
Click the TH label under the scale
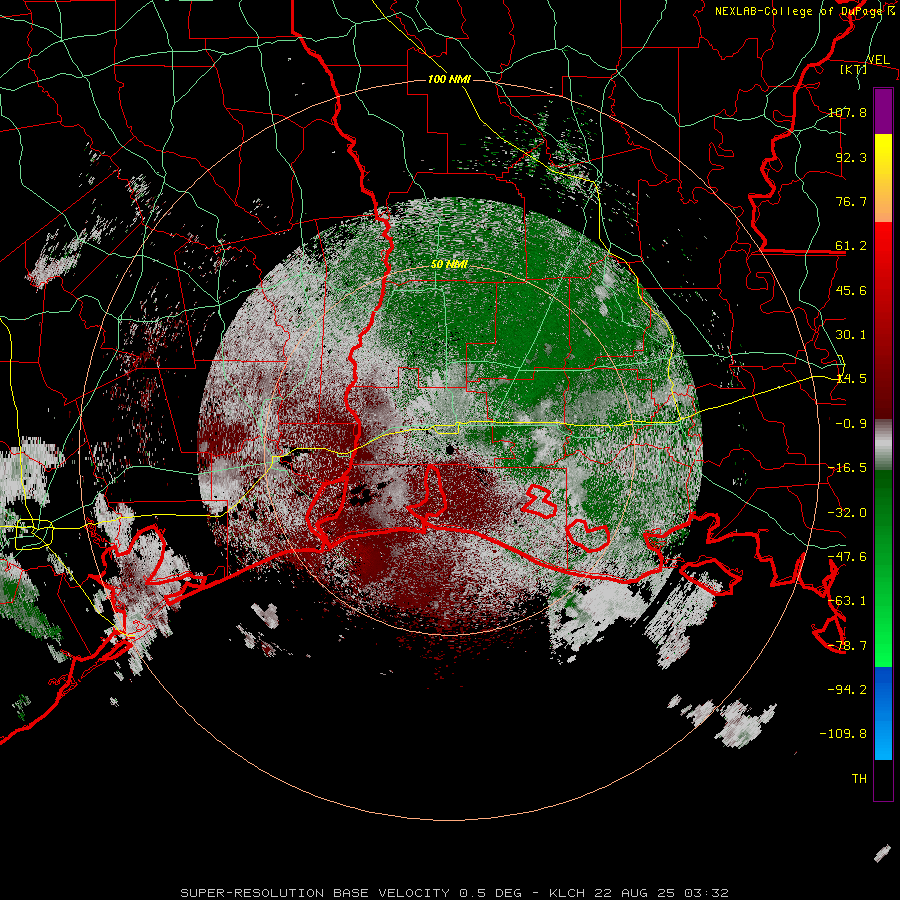[859, 779]
